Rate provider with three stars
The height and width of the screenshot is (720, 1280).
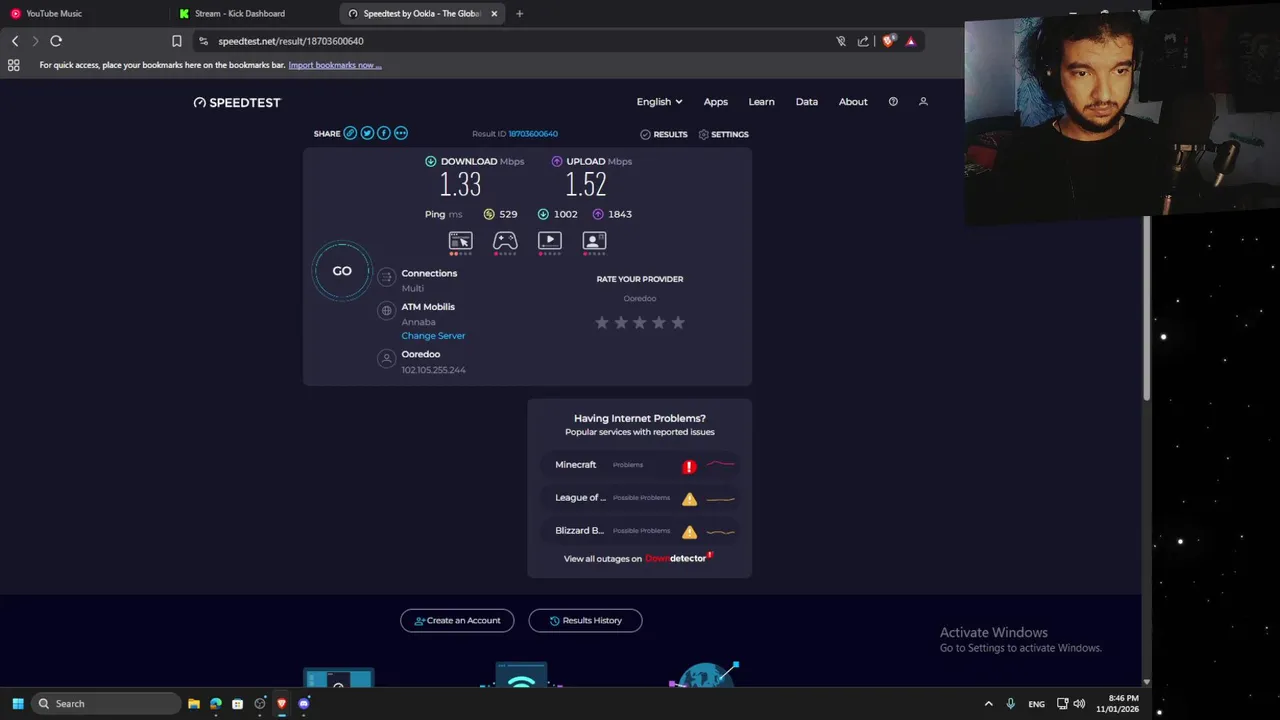640,322
